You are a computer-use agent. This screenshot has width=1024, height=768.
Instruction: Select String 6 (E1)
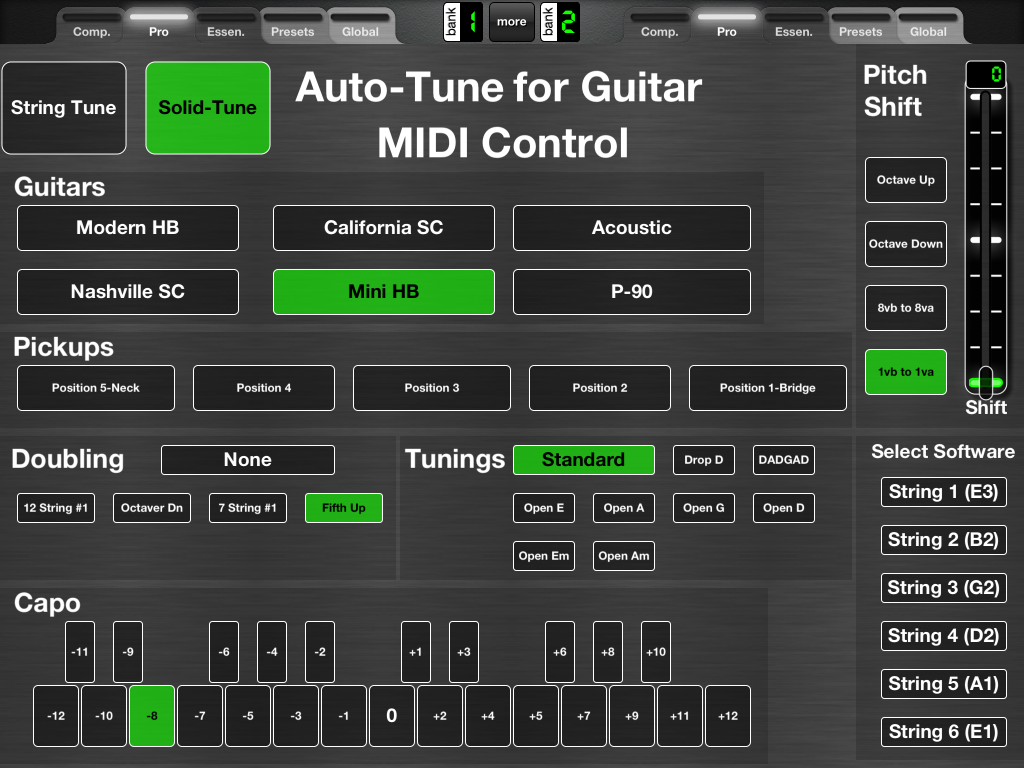click(944, 731)
